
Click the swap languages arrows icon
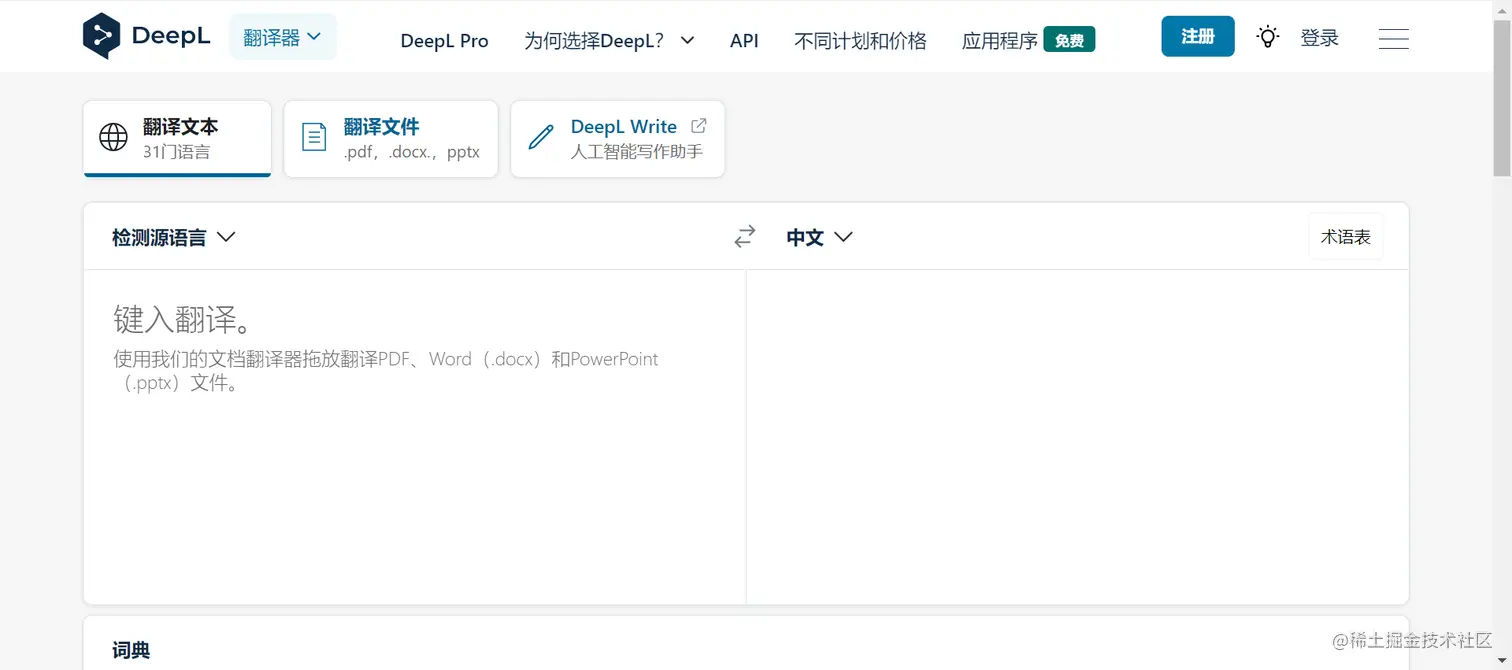coord(745,237)
